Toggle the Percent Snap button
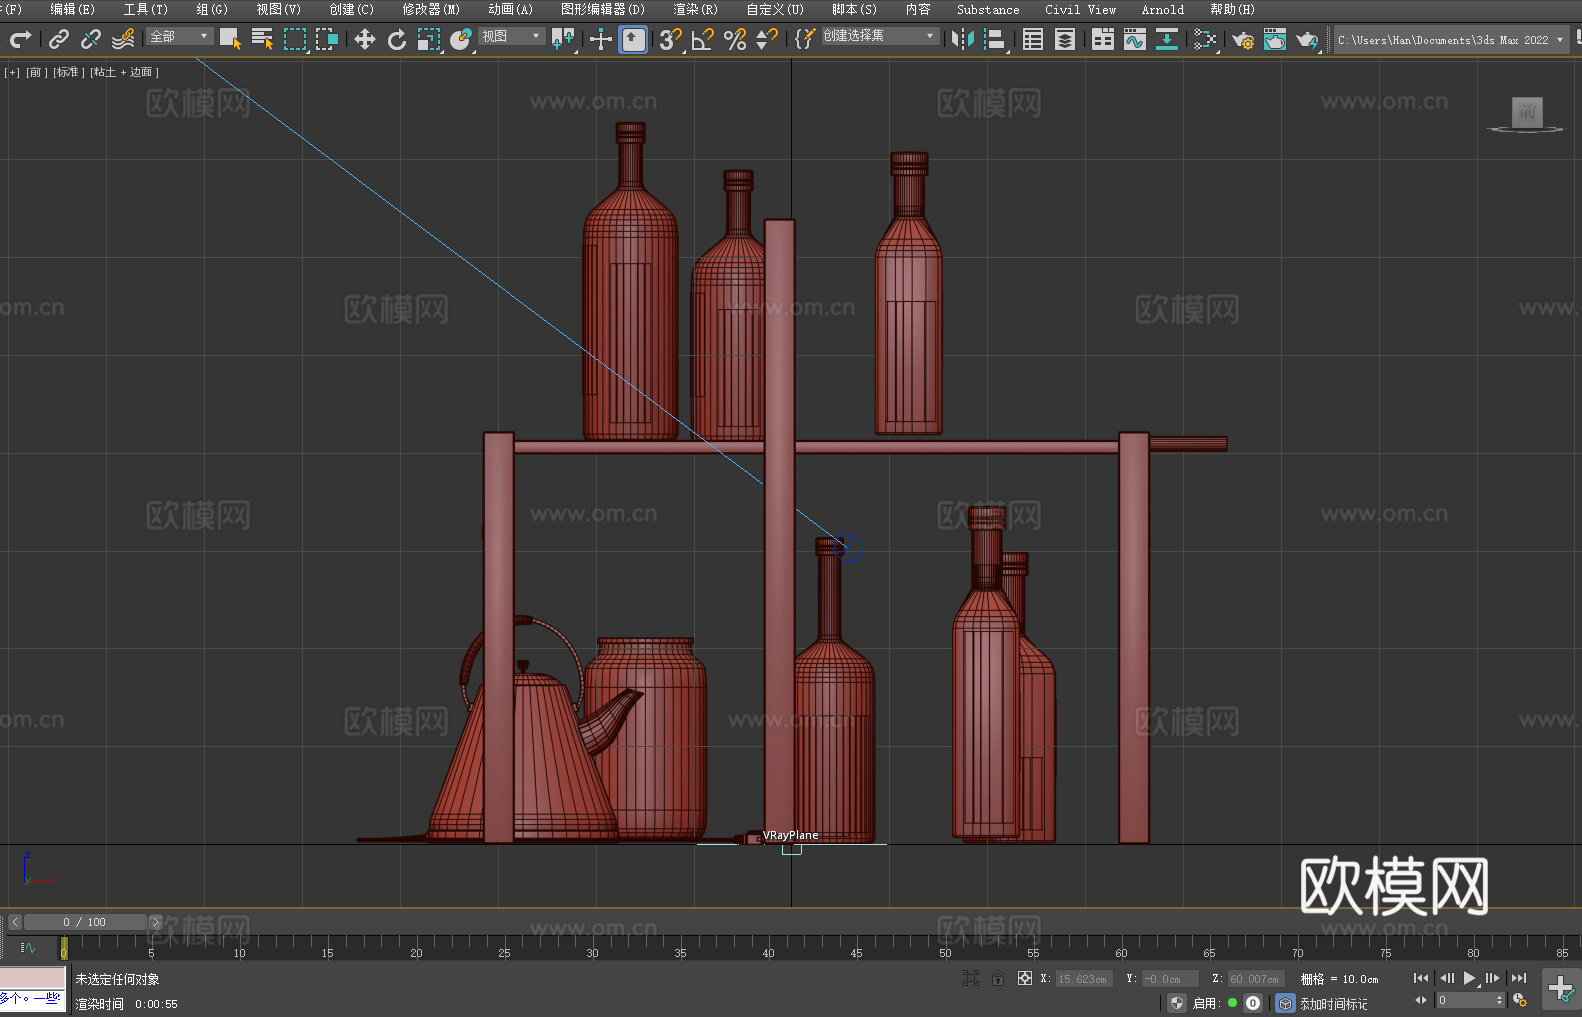This screenshot has width=1582, height=1017. [735, 39]
